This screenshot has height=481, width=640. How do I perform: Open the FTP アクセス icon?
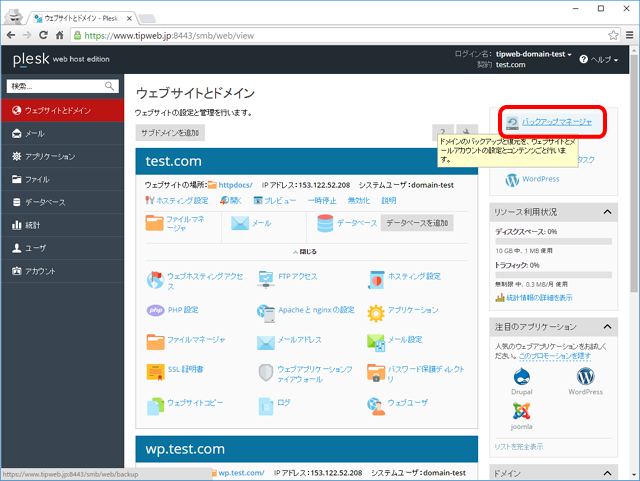tap(266, 280)
